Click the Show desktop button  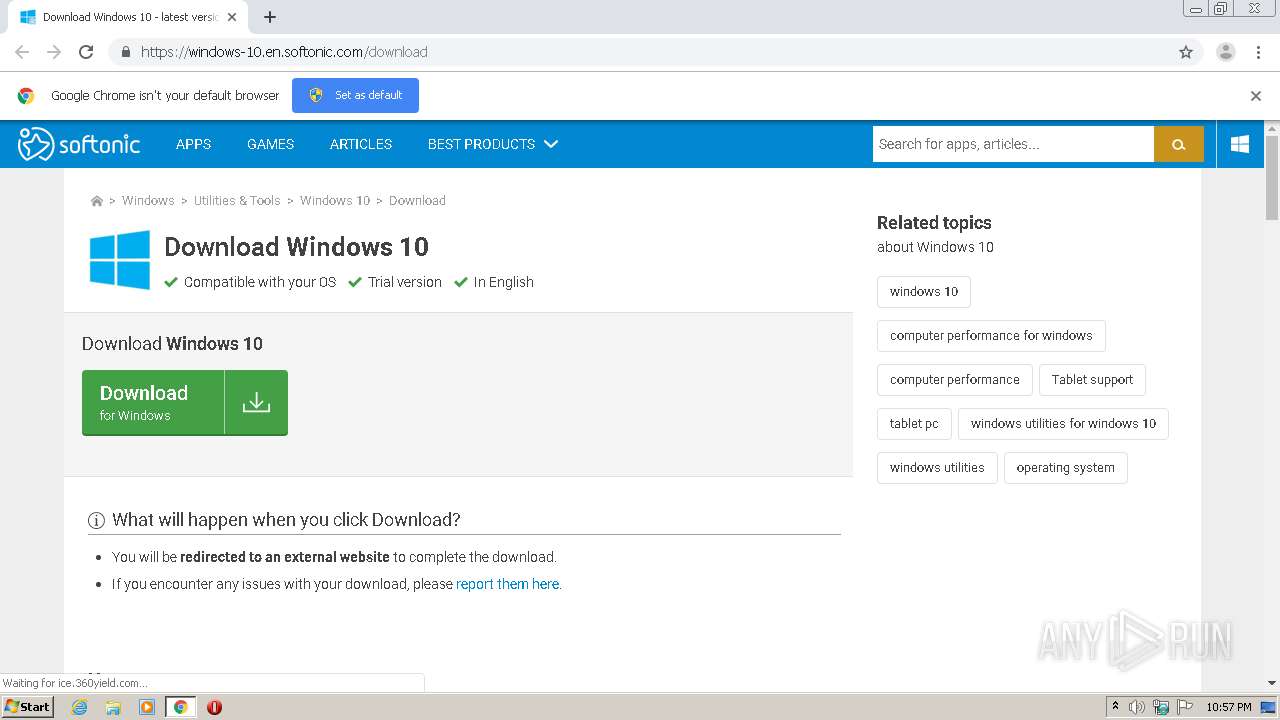(x=1268, y=707)
